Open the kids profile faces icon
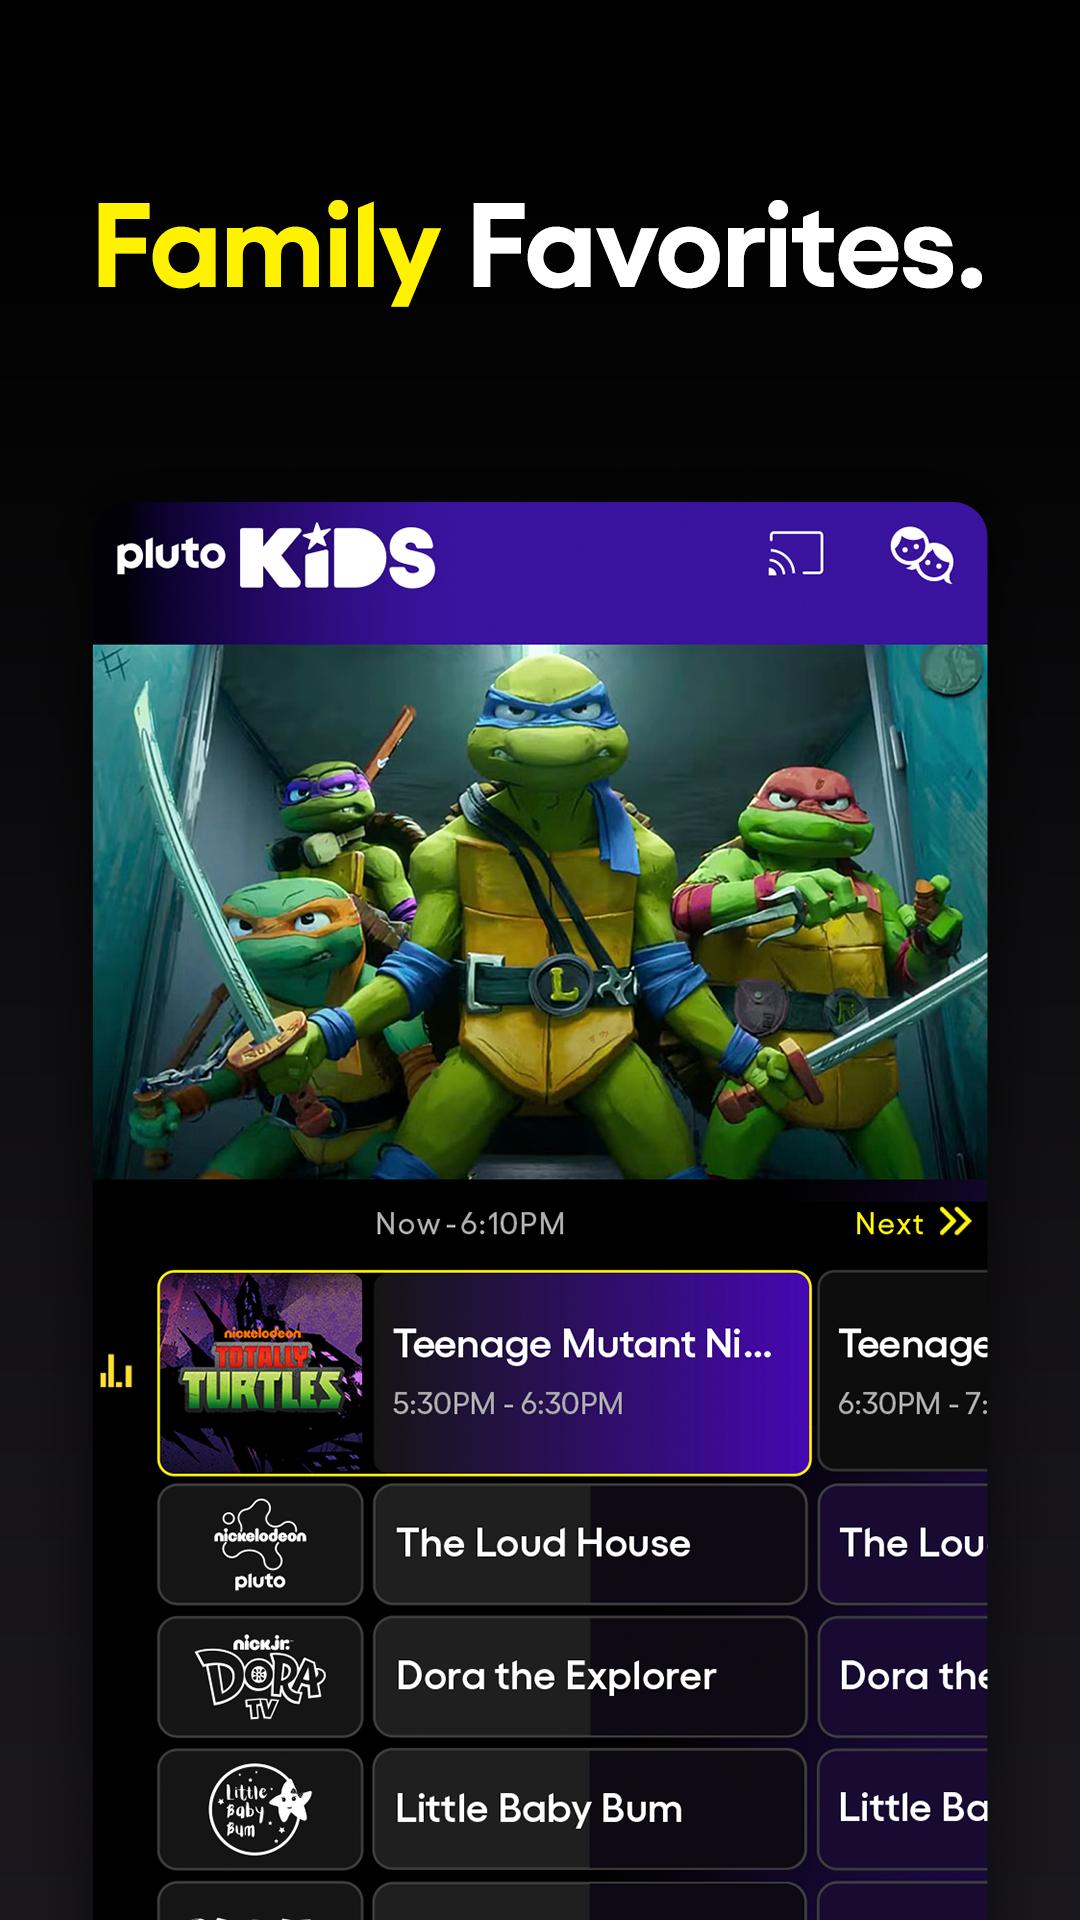1080x1920 pixels. click(x=922, y=554)
